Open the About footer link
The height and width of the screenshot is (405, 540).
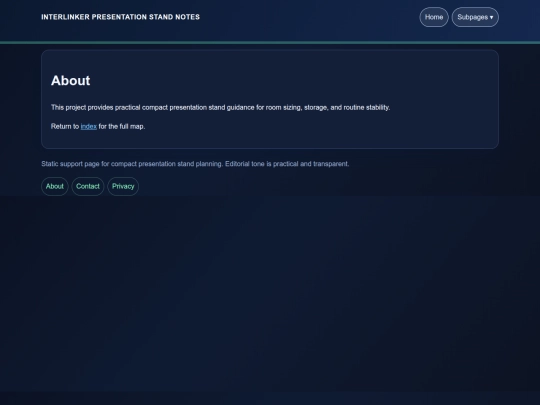point(55,186)
